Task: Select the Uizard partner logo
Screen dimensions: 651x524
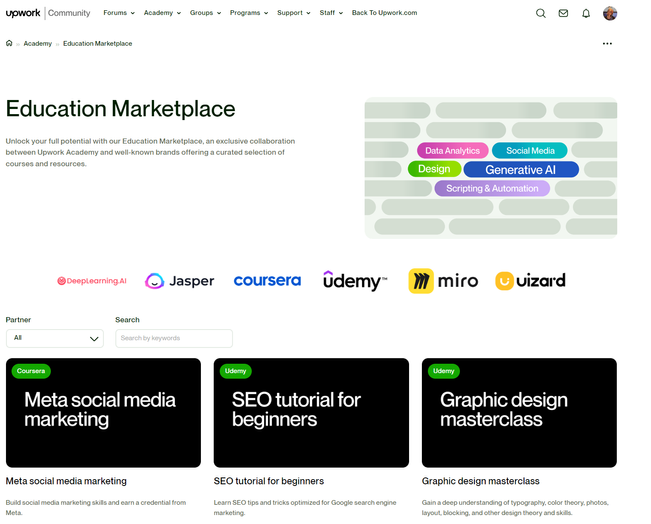Action: 530,281
